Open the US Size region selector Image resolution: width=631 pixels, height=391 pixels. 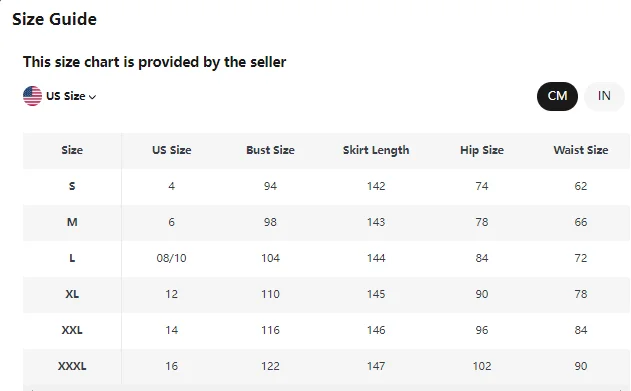(x=60, y=96)
